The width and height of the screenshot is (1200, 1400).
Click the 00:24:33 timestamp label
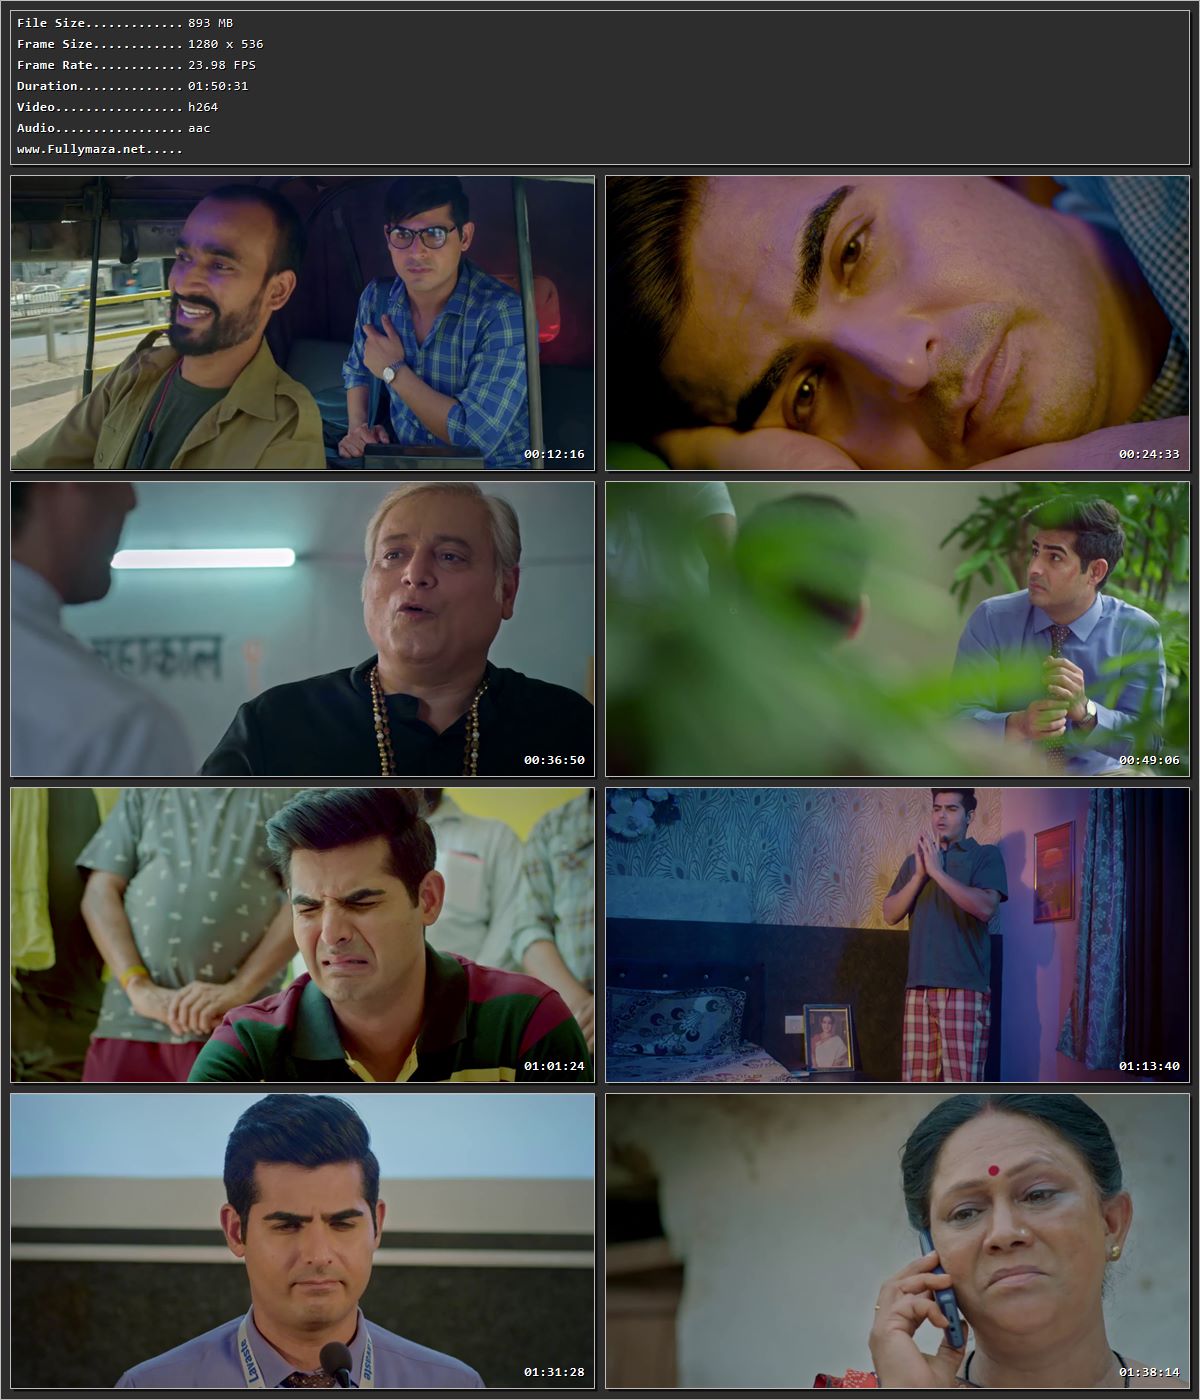pos(1149,454)
